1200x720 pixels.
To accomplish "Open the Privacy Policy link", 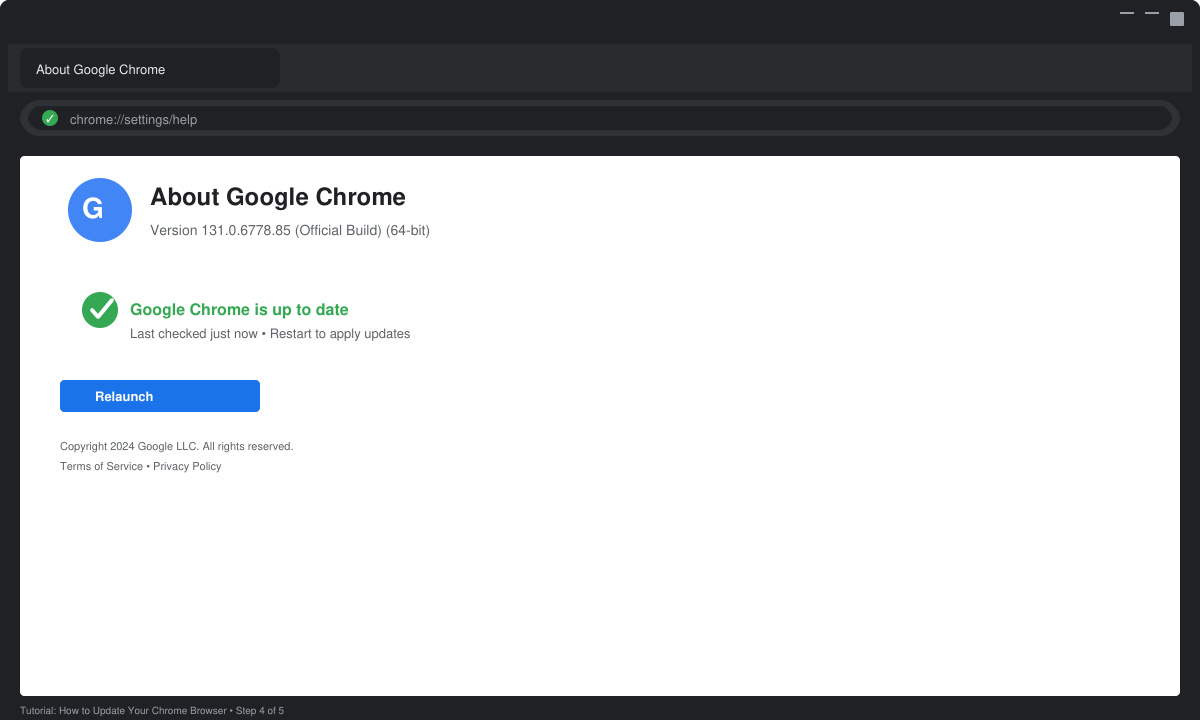I will click(187, 466).
